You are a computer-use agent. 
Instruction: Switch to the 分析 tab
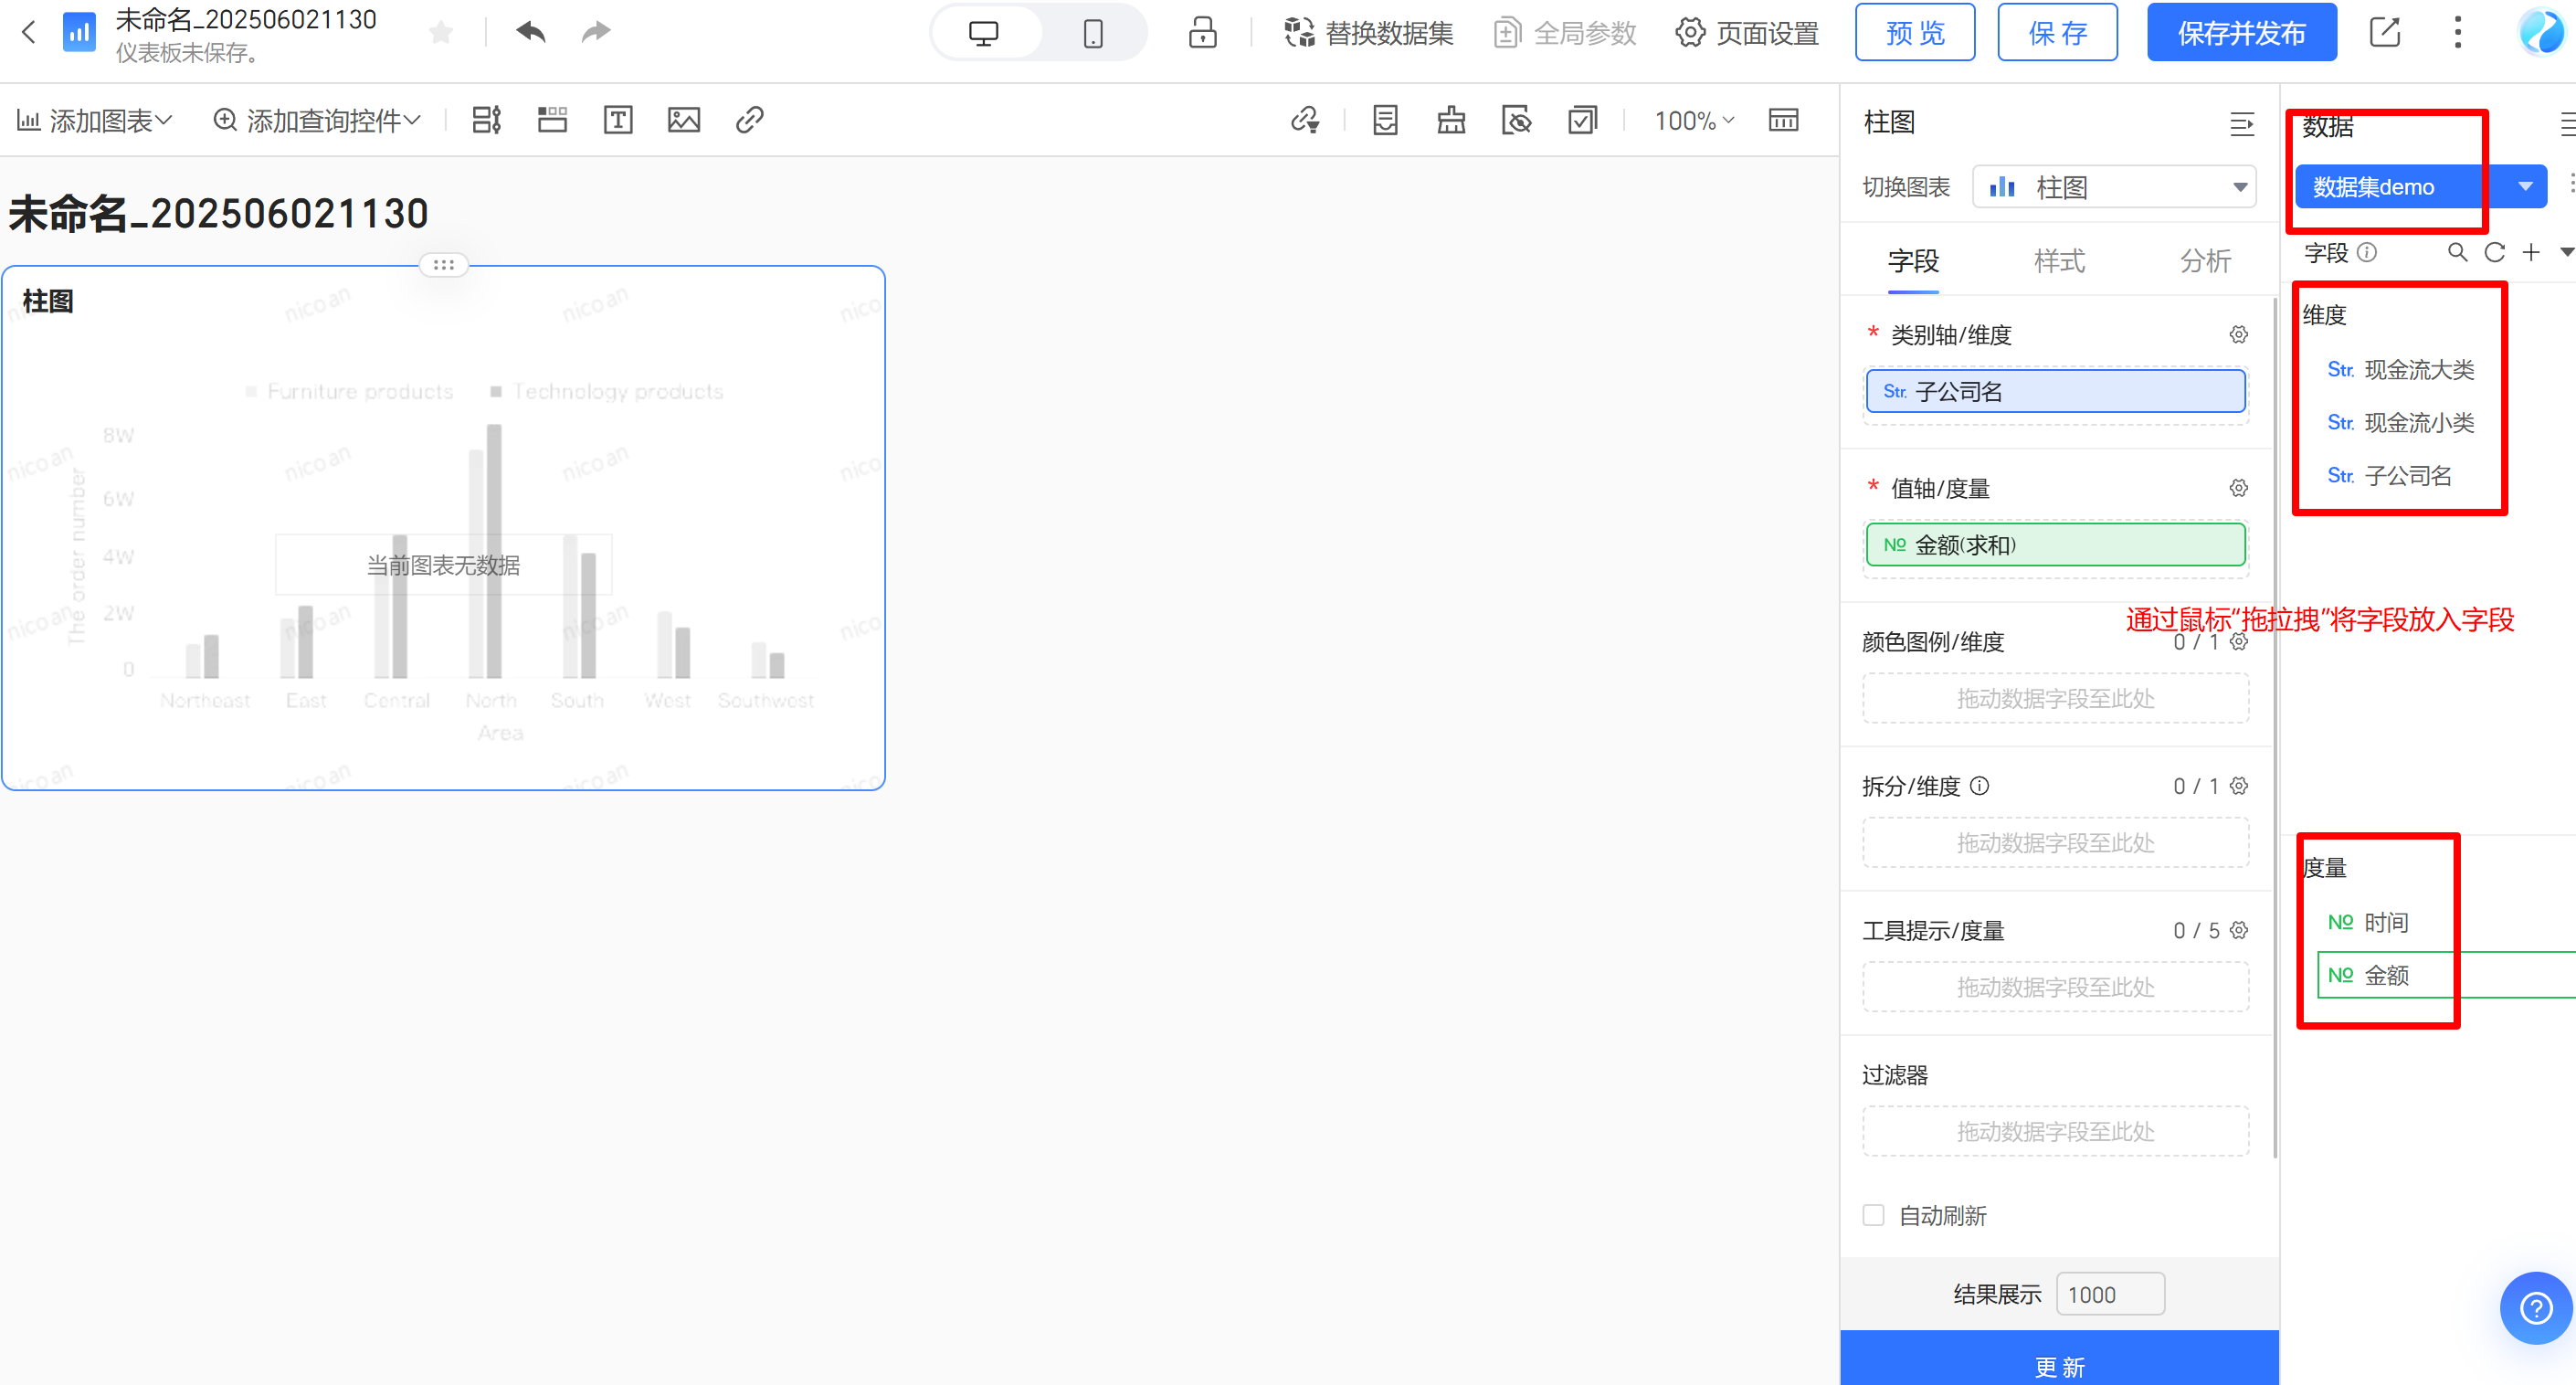(2205, 261)
